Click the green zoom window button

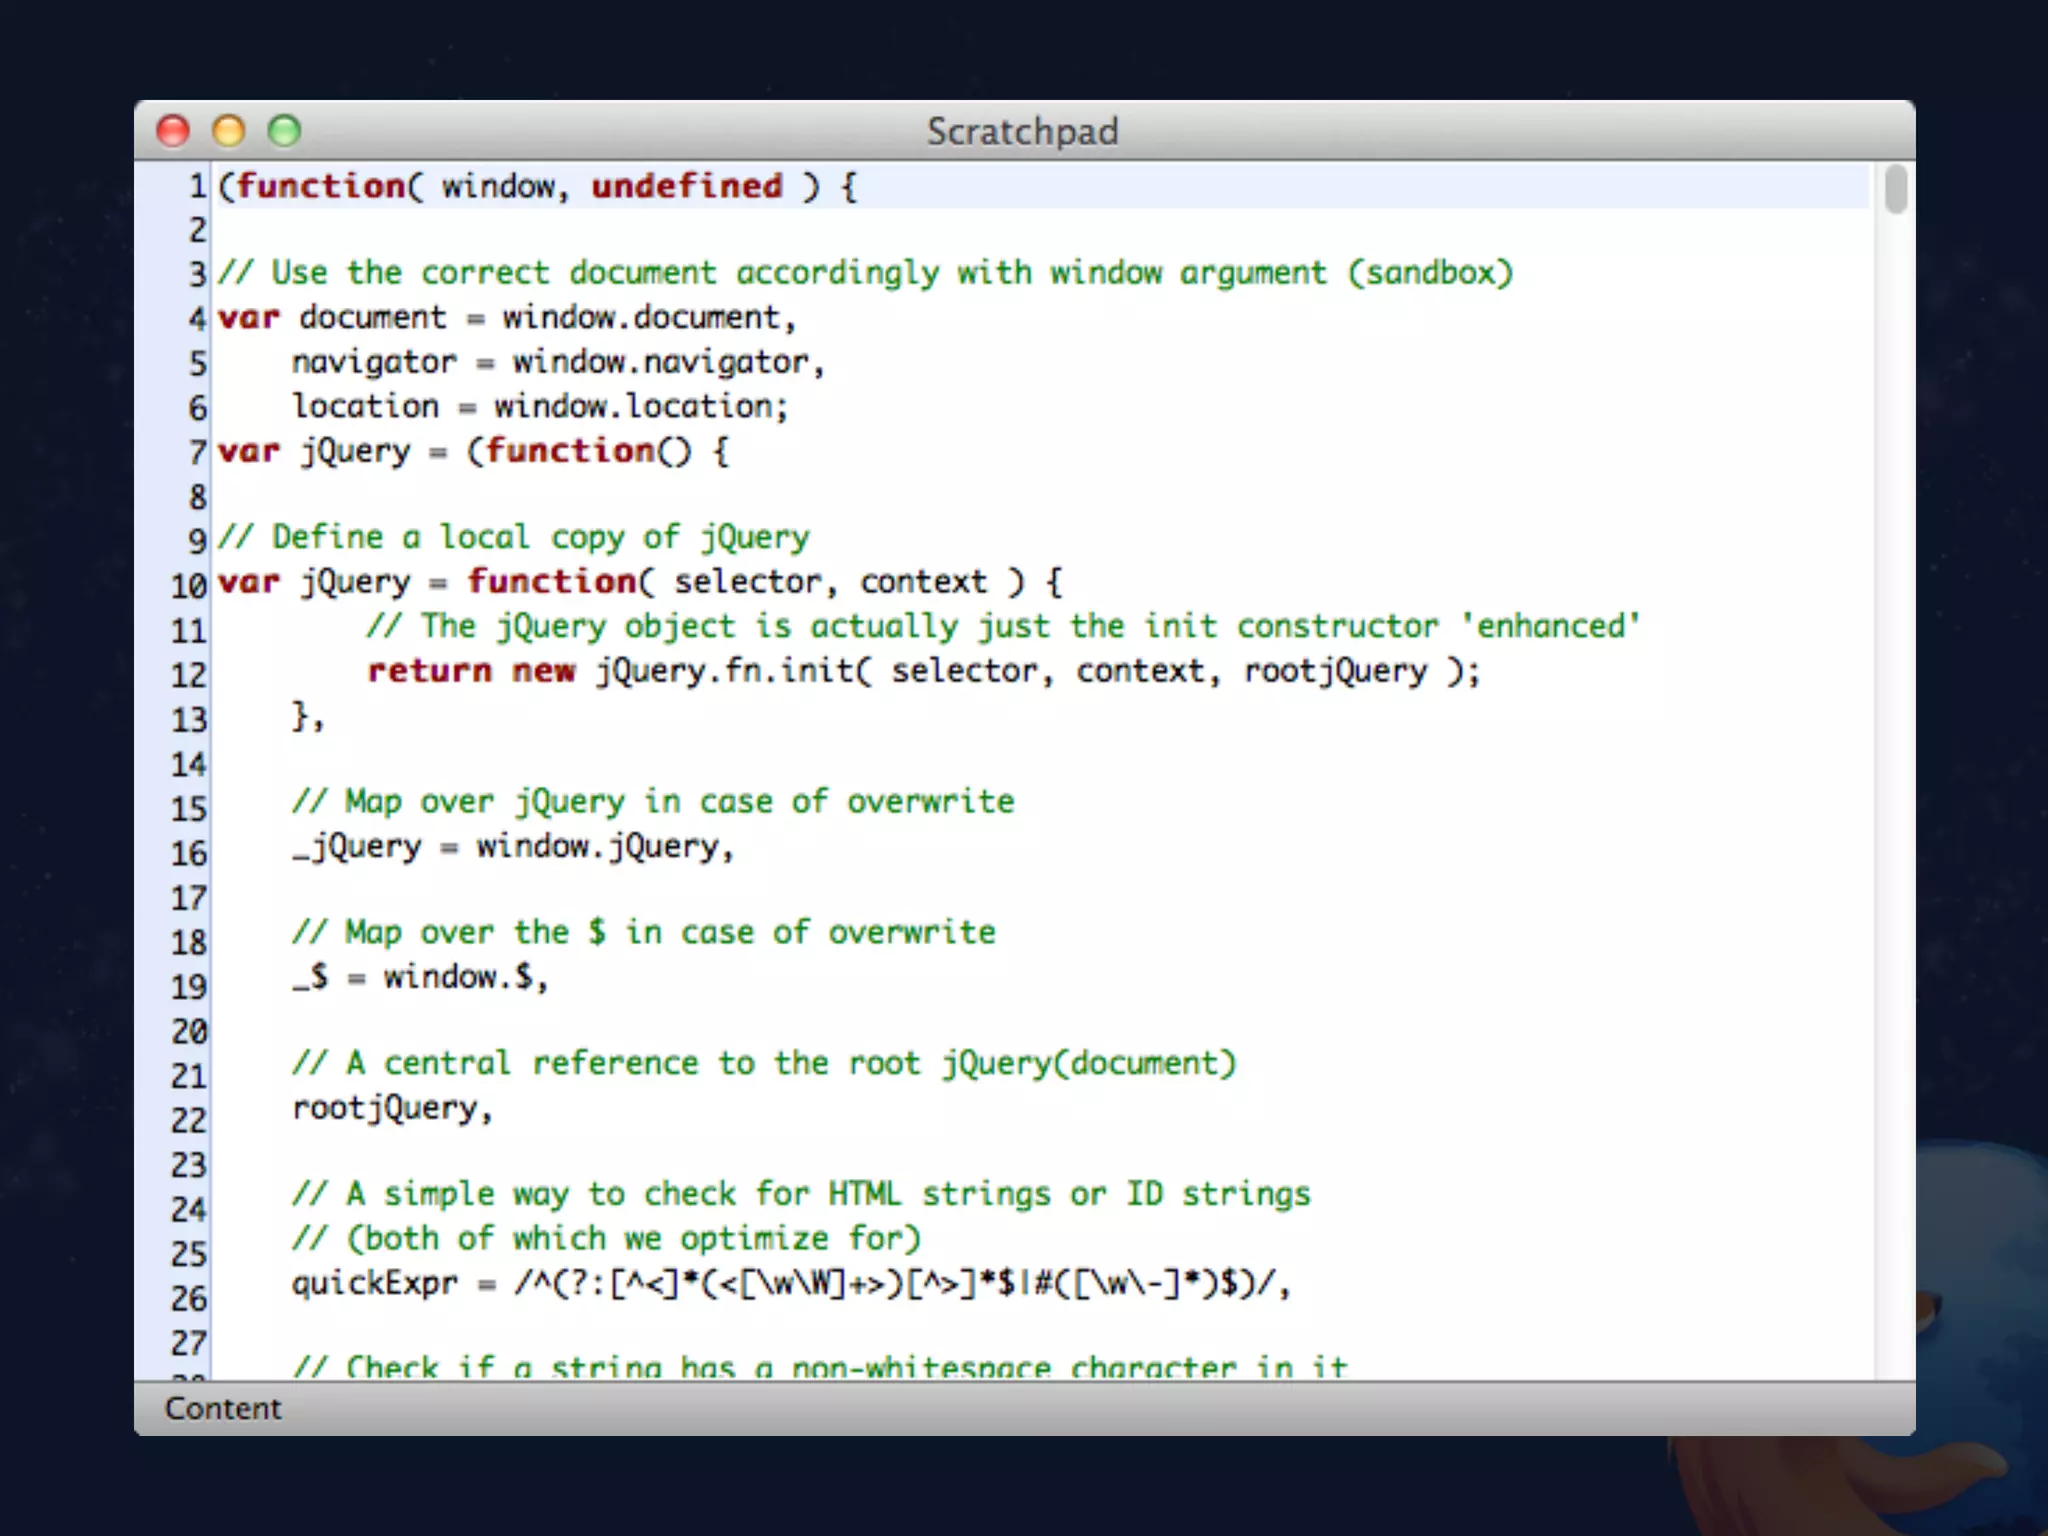[285, 131]
